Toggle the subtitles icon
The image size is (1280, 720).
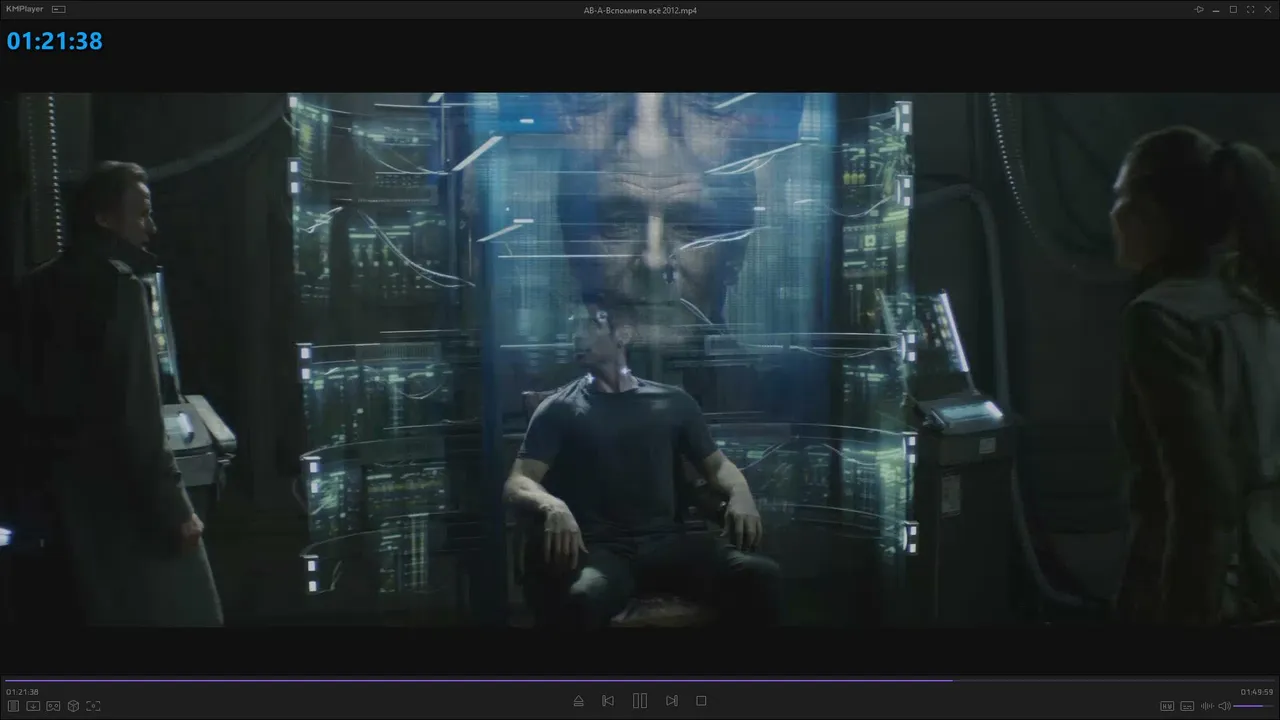[1187, 706]
